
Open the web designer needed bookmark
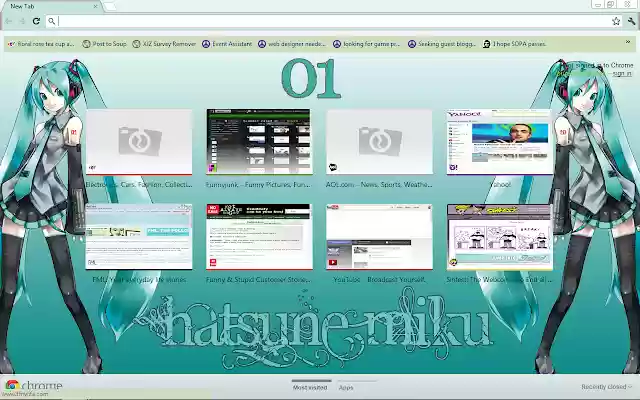click(292, 44)
